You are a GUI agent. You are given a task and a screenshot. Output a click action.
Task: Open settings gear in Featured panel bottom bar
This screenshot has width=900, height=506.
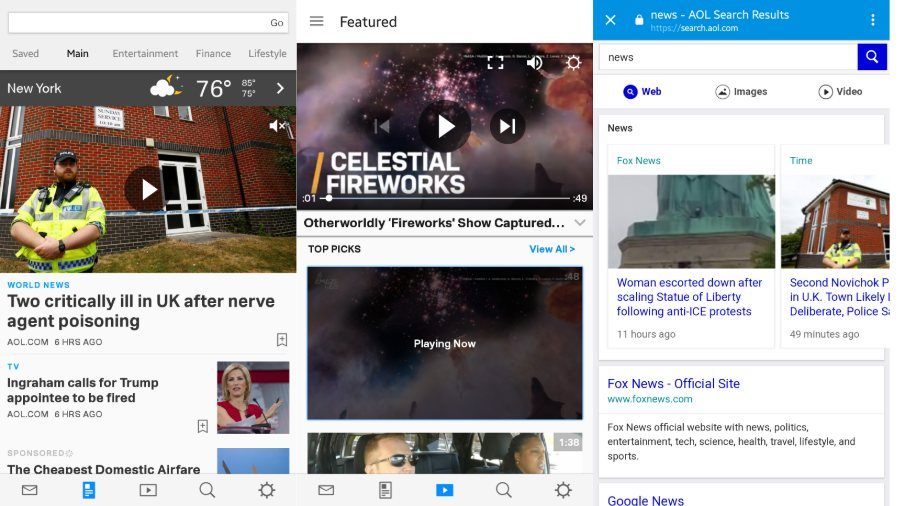tap(563, 490)
